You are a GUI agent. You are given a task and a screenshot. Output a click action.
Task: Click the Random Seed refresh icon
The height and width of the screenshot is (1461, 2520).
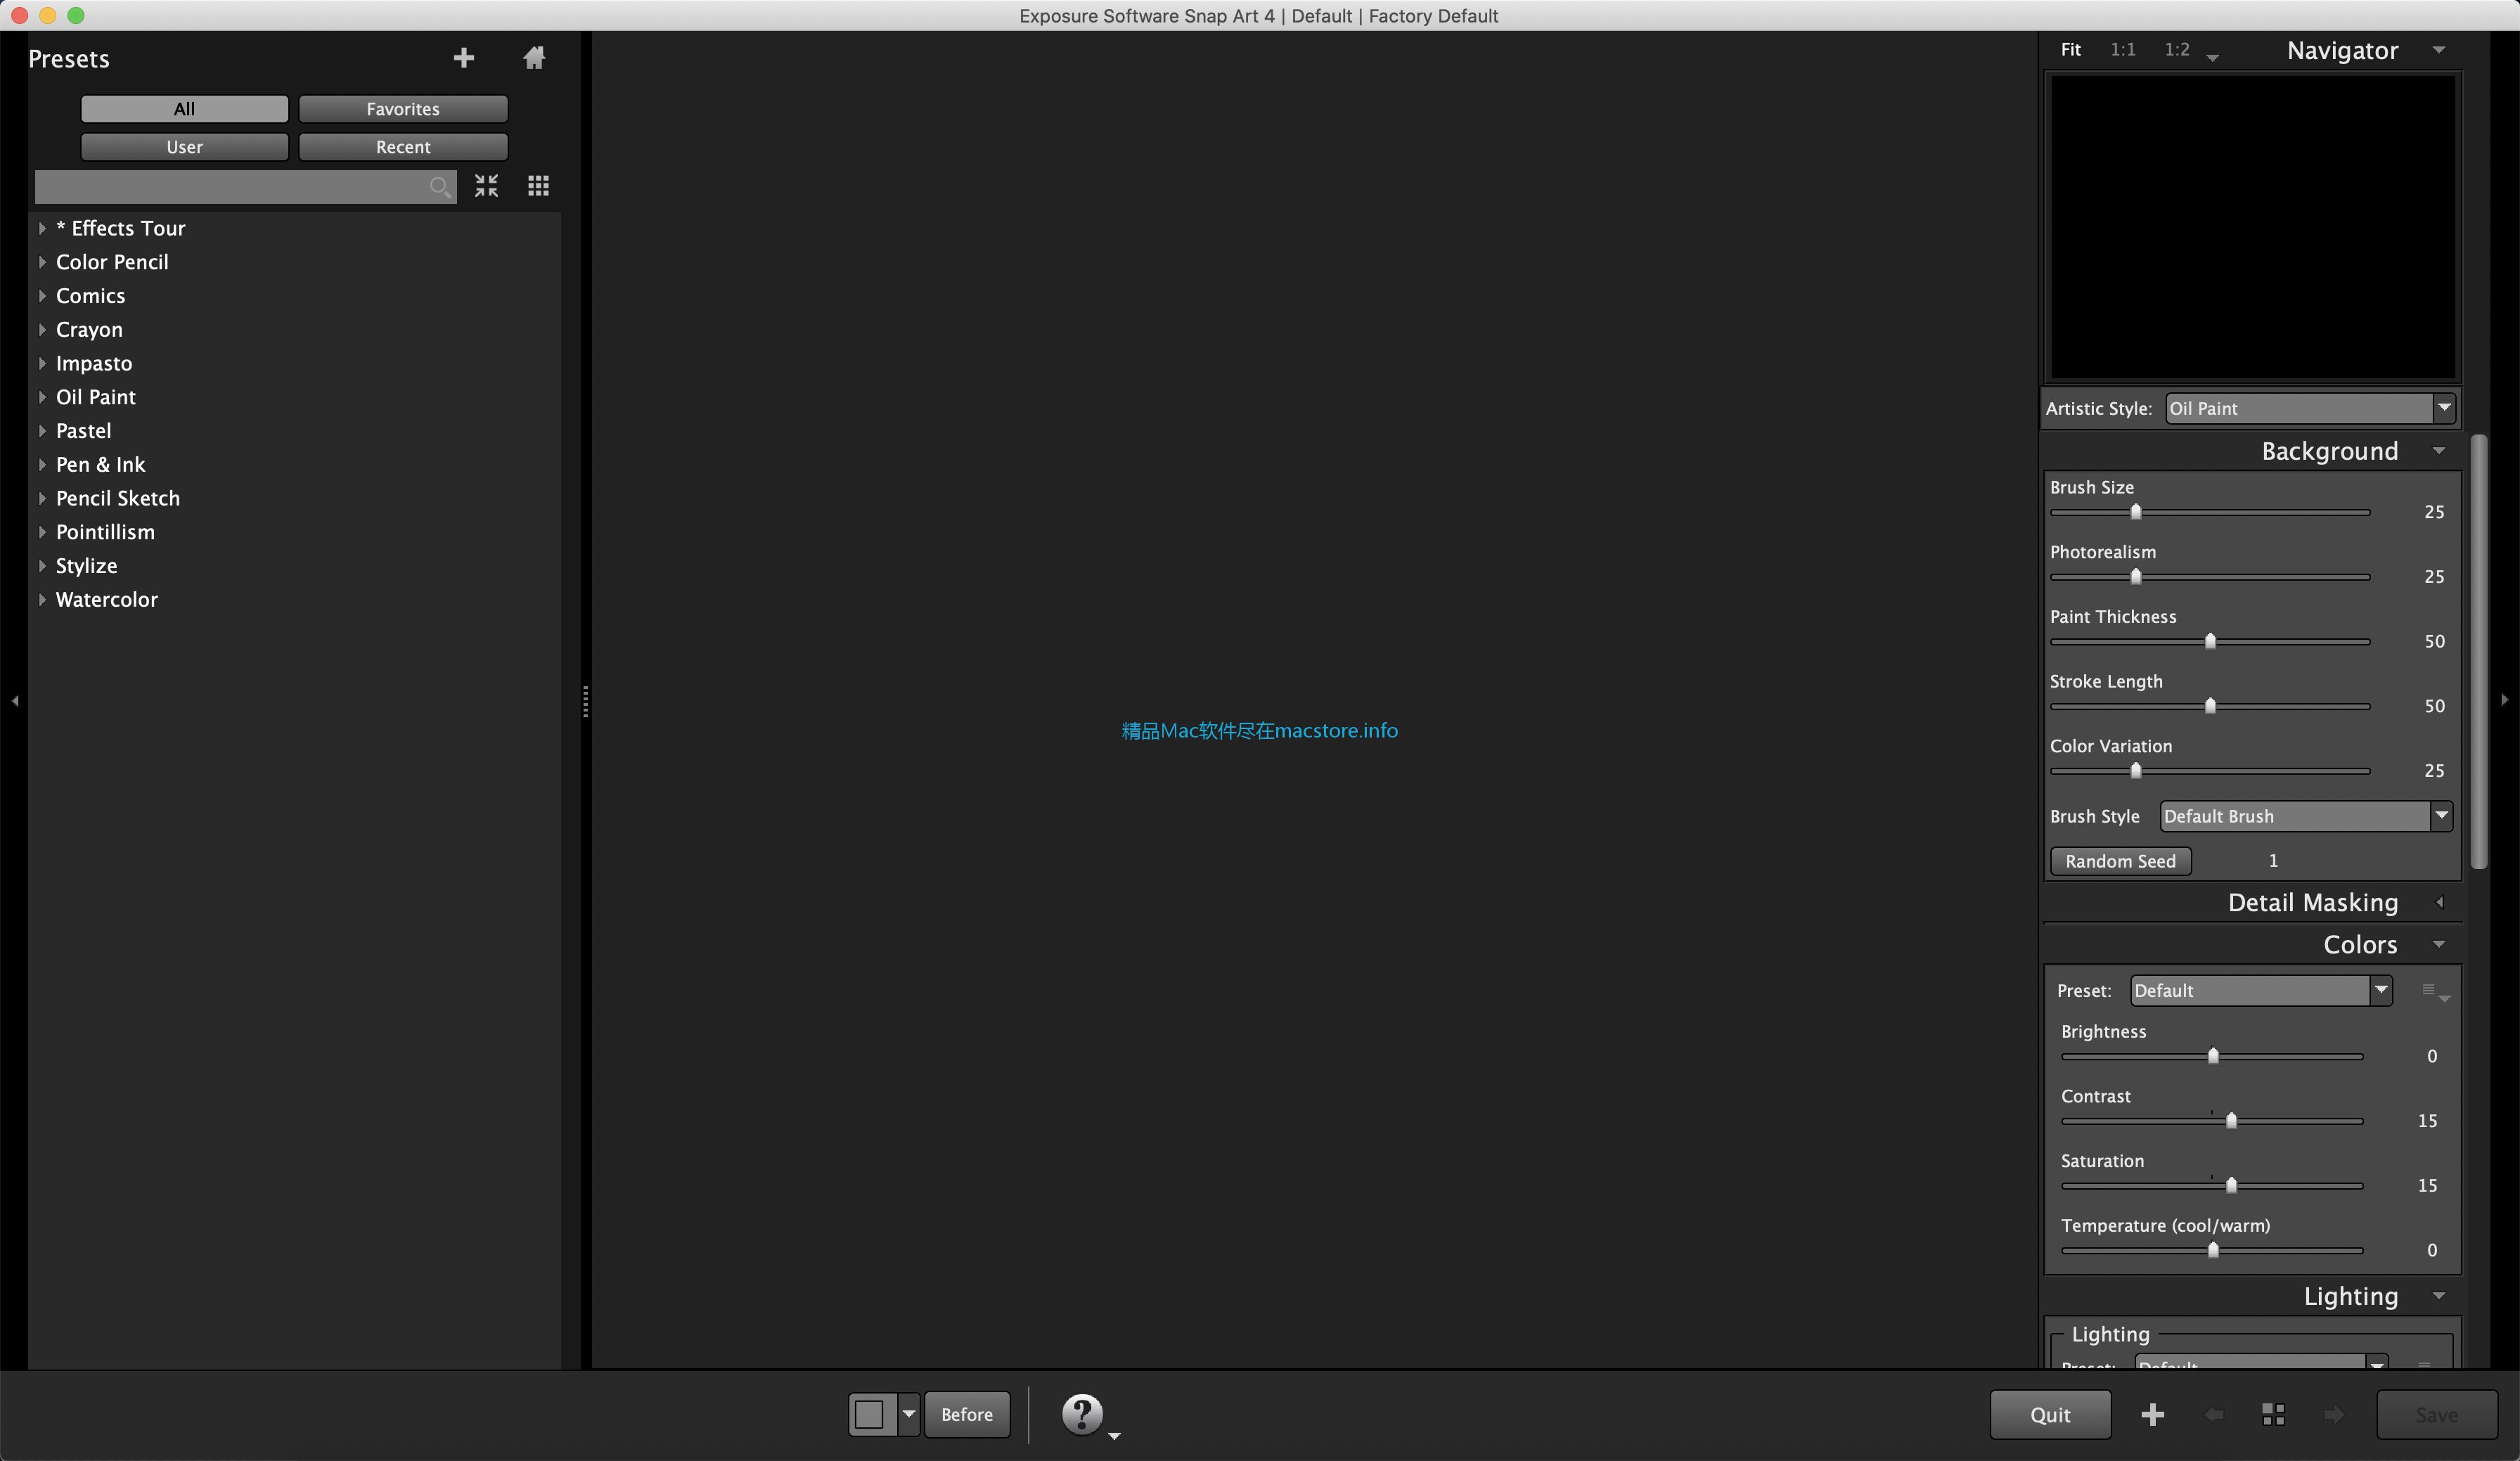(x=2119, y=859)
